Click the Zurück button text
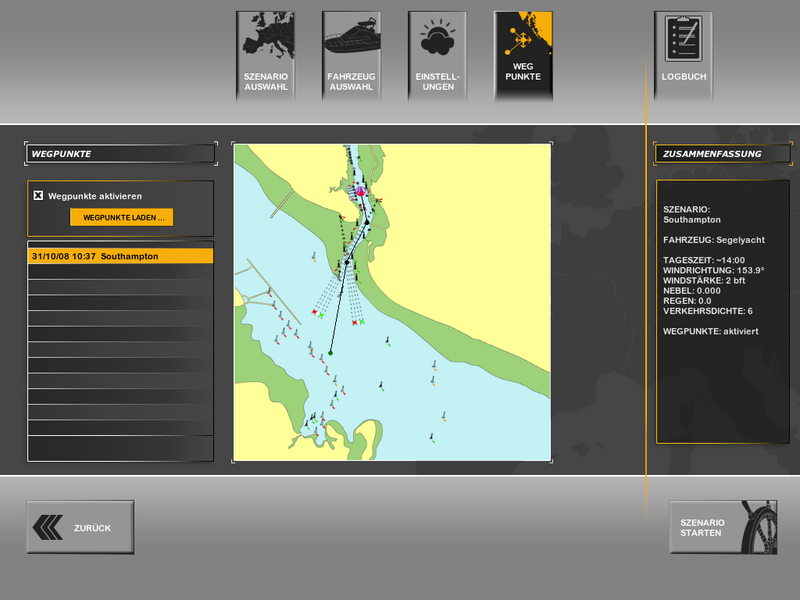The image size is (800, 600). tap(93, 527)
